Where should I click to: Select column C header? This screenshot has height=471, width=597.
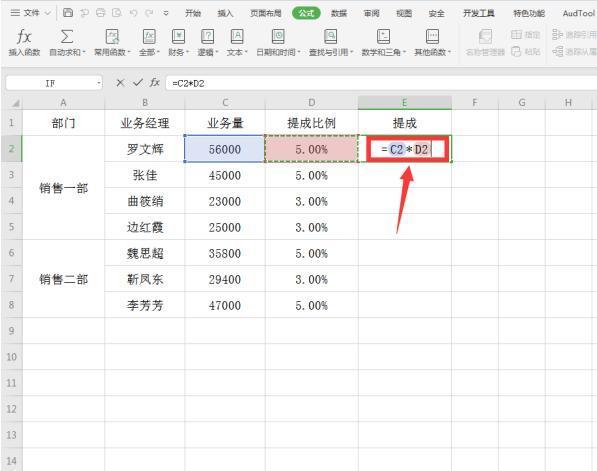pyautogui.click(x=225, y=103)
